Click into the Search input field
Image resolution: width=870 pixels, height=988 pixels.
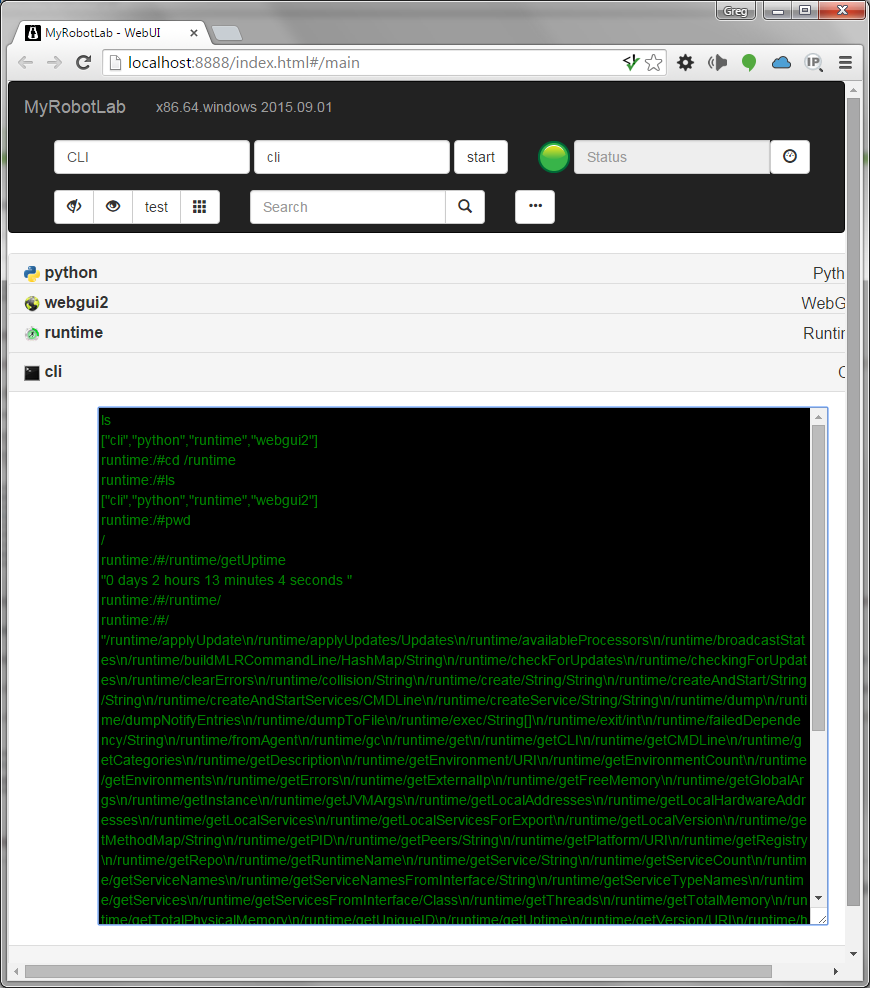point(348,207)
